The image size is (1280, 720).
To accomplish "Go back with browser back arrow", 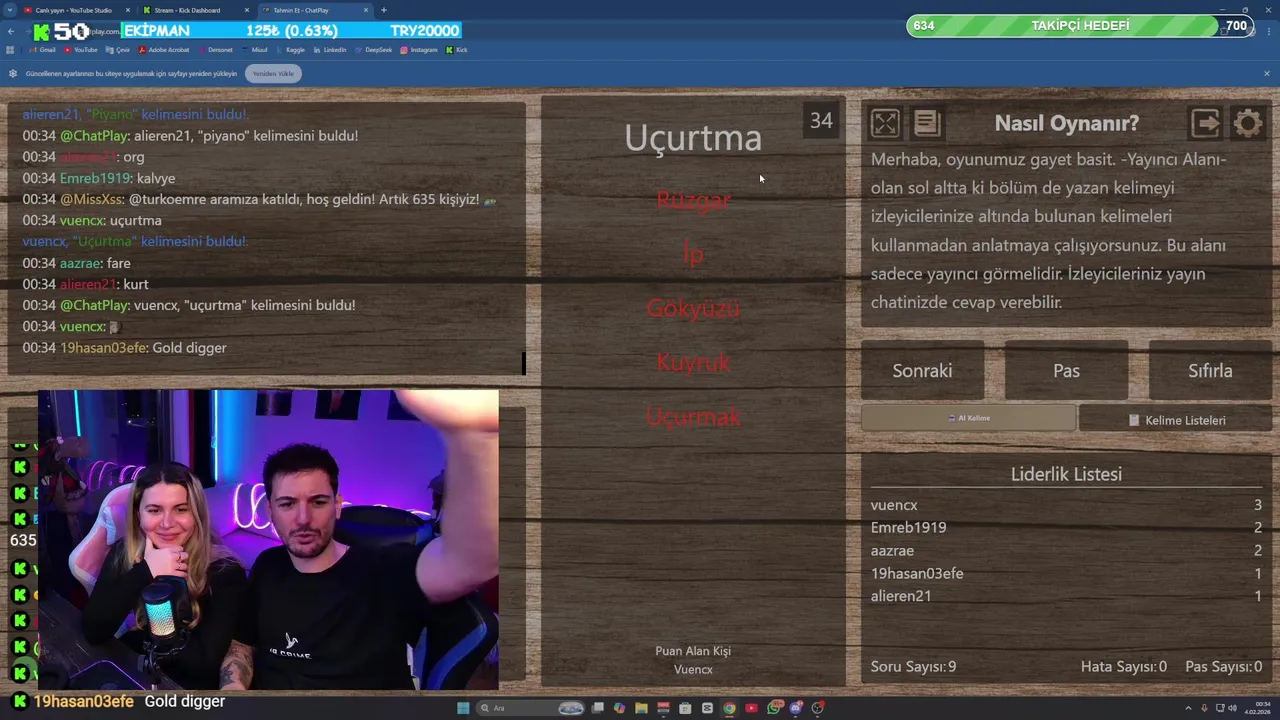I will (10, 31).
